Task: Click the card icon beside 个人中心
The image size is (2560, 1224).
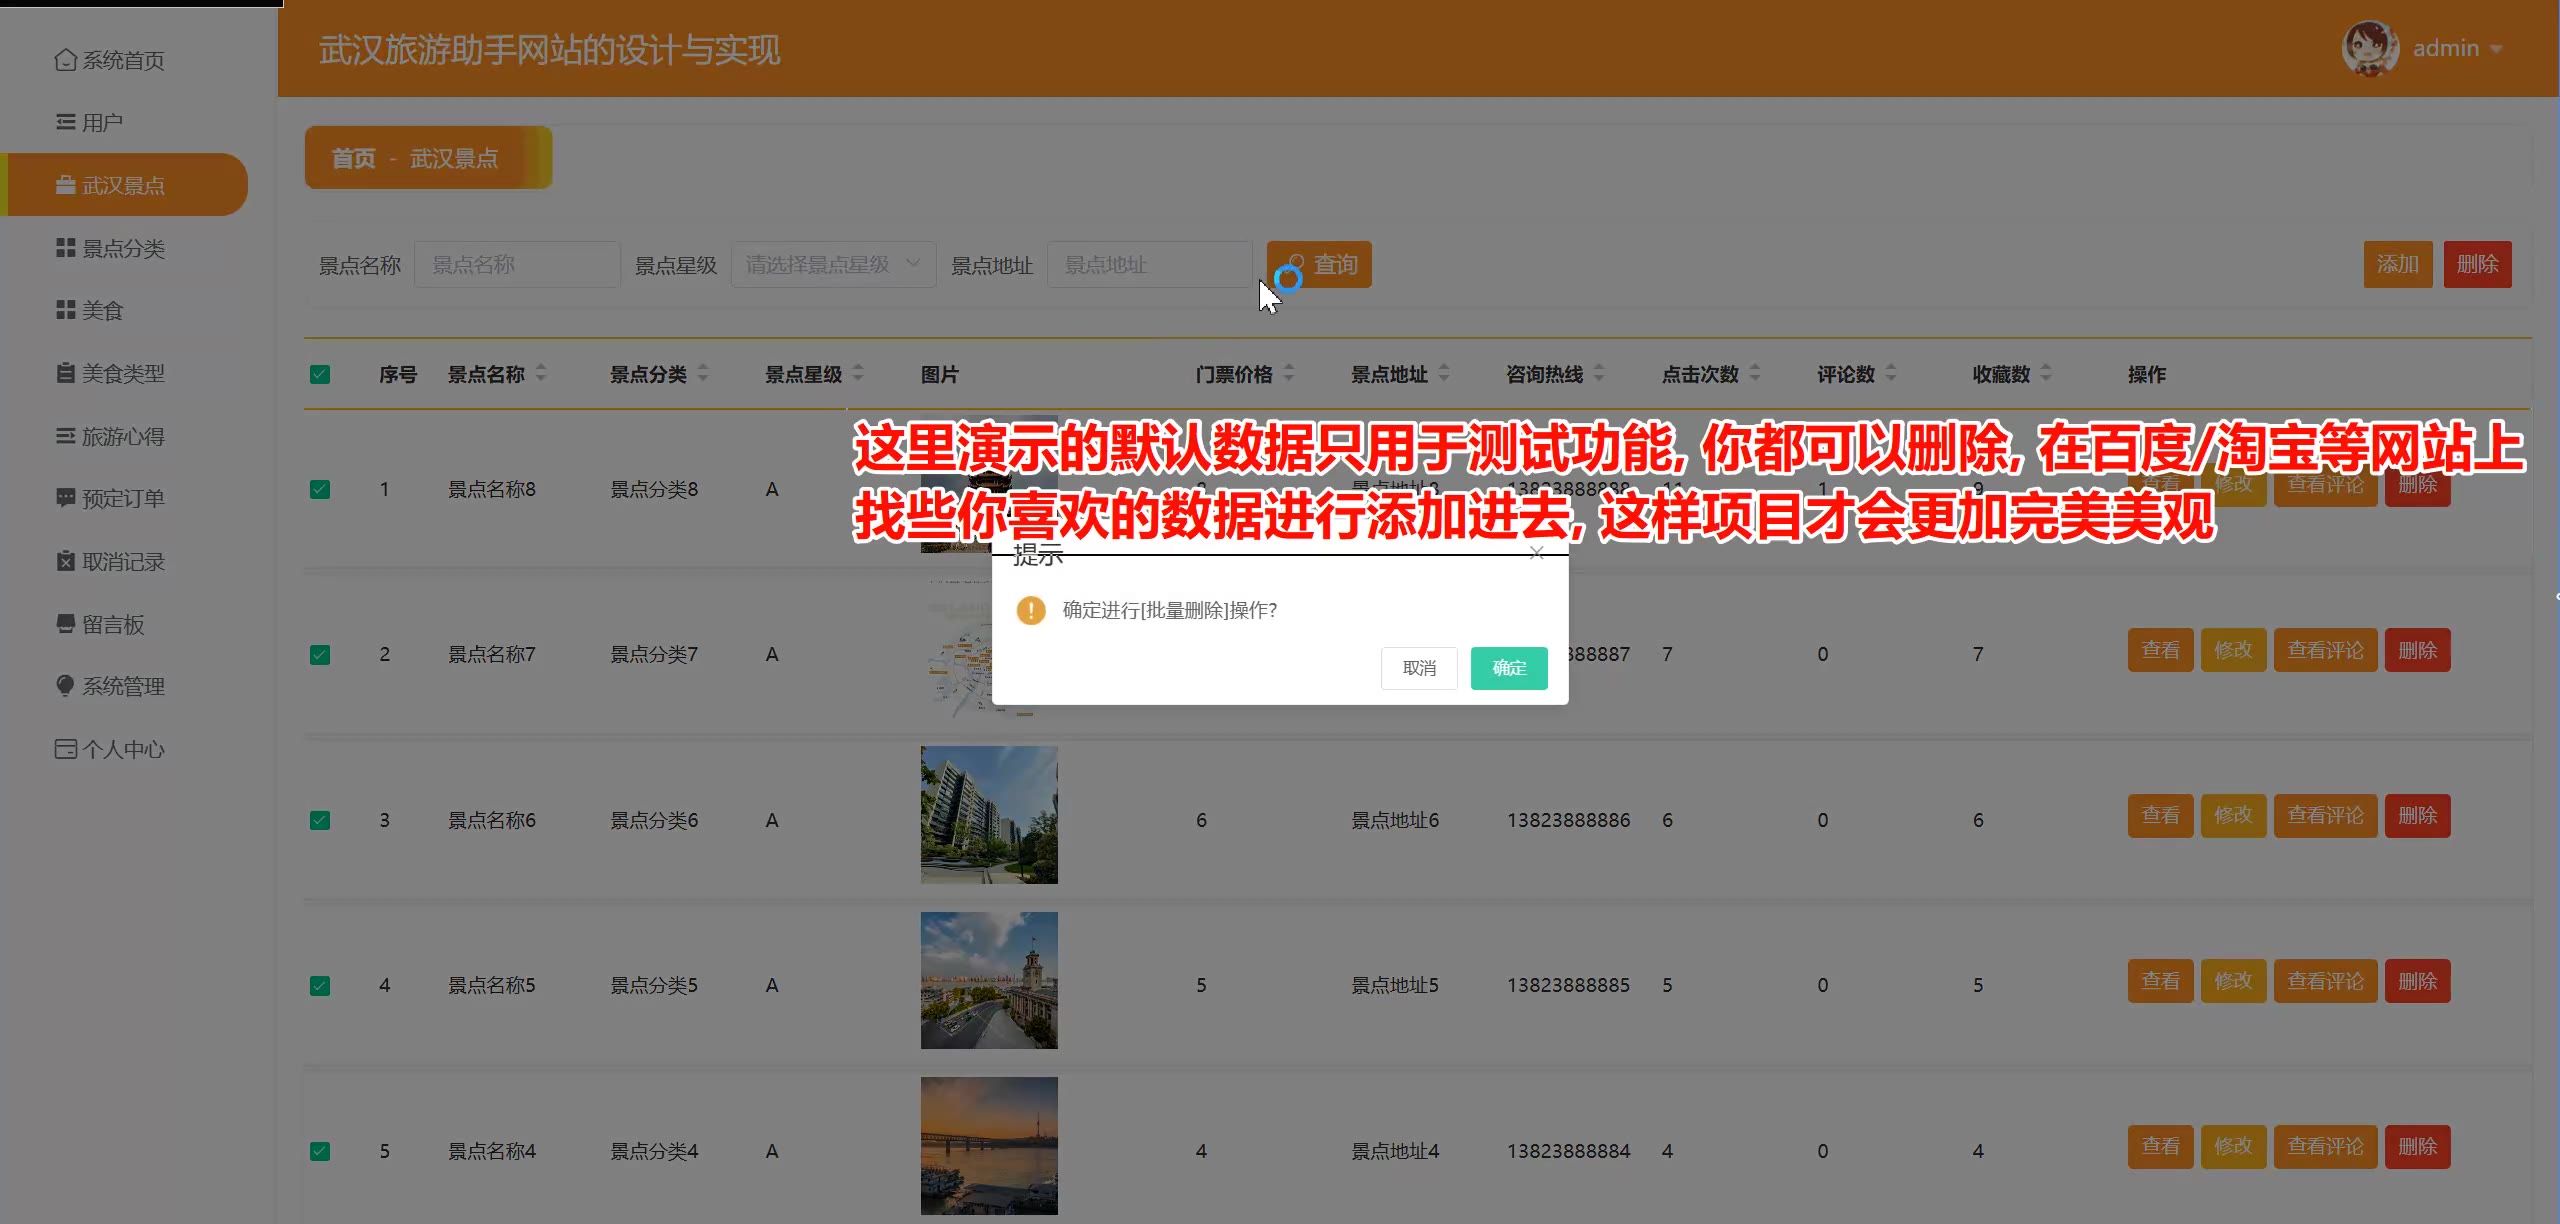Action: pyautogui.click(x=65, y=749)
